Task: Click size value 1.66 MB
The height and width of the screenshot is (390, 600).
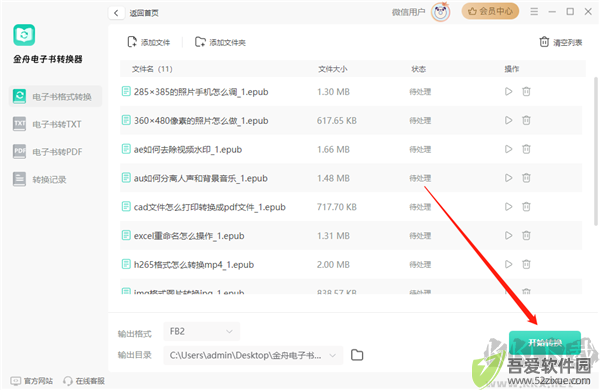Action: pos(333,149)
